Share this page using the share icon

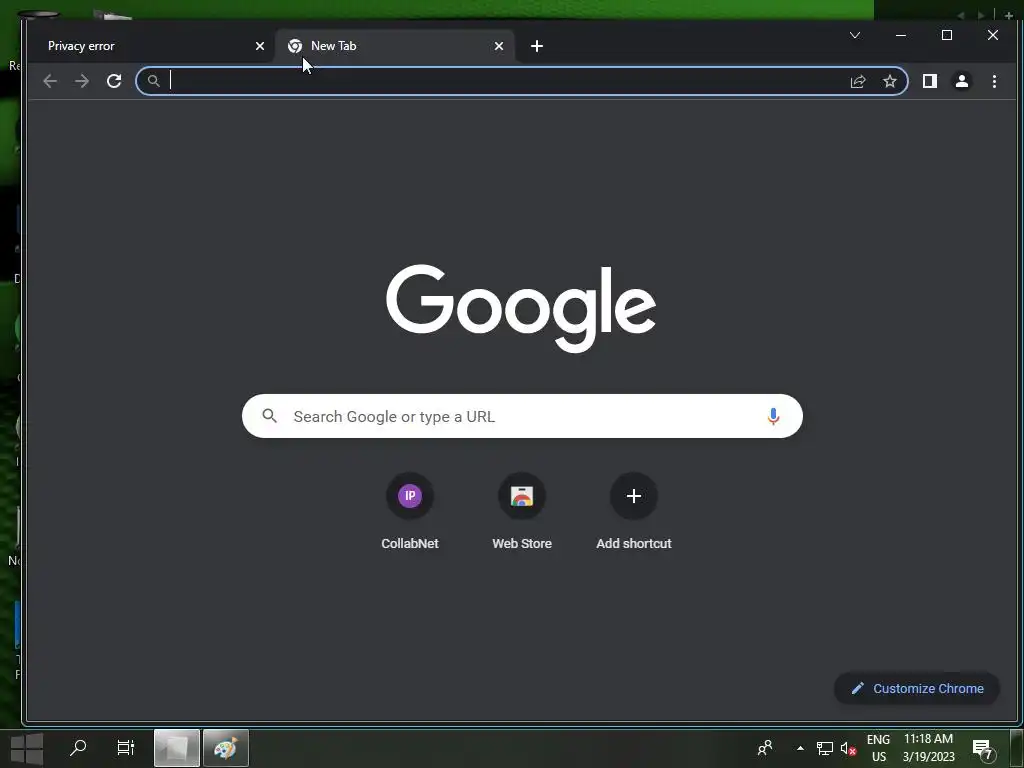click(858, 81)
